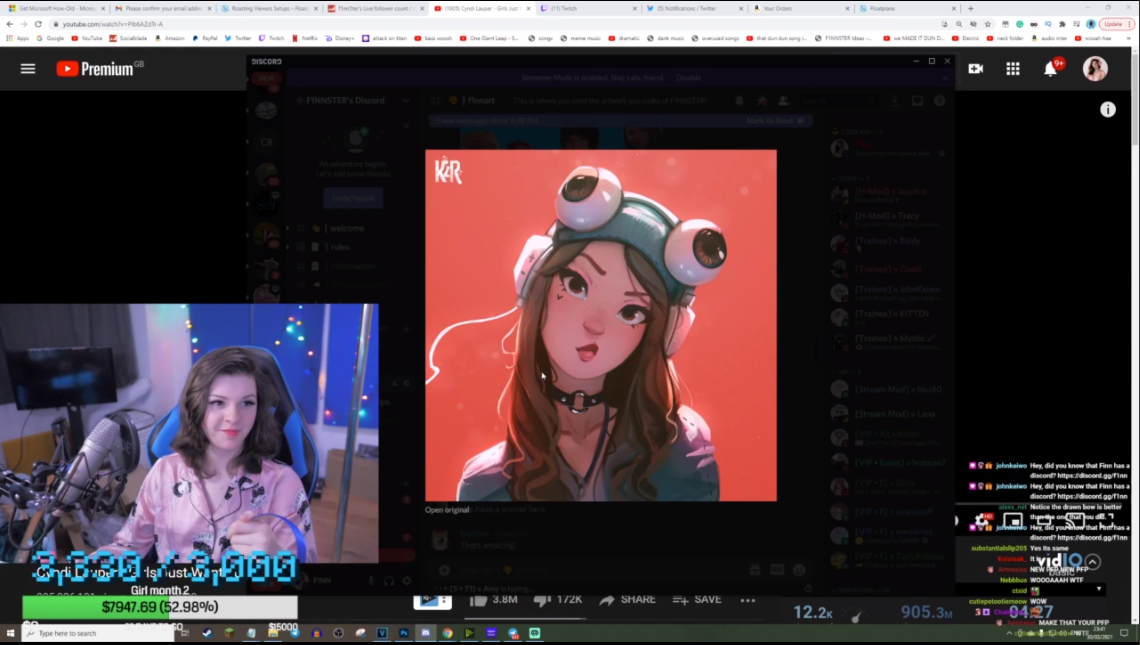Expand the vidIQ panel chevron
Viewport: 1140px width, 645px height.
1092,562
